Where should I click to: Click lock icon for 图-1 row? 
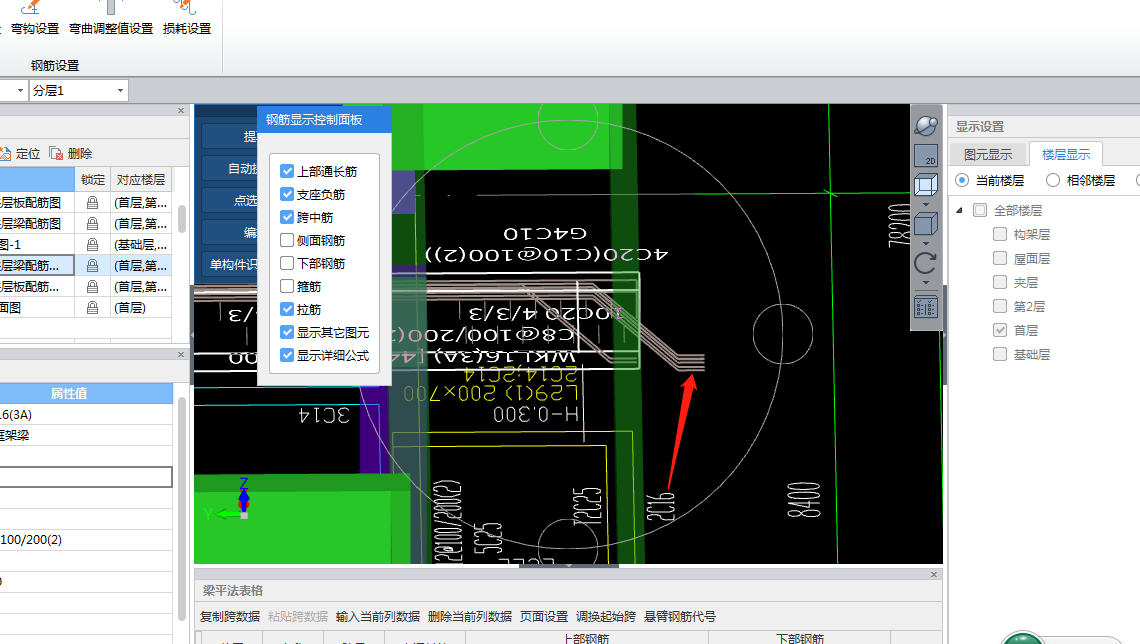click(x=92, y=244)
